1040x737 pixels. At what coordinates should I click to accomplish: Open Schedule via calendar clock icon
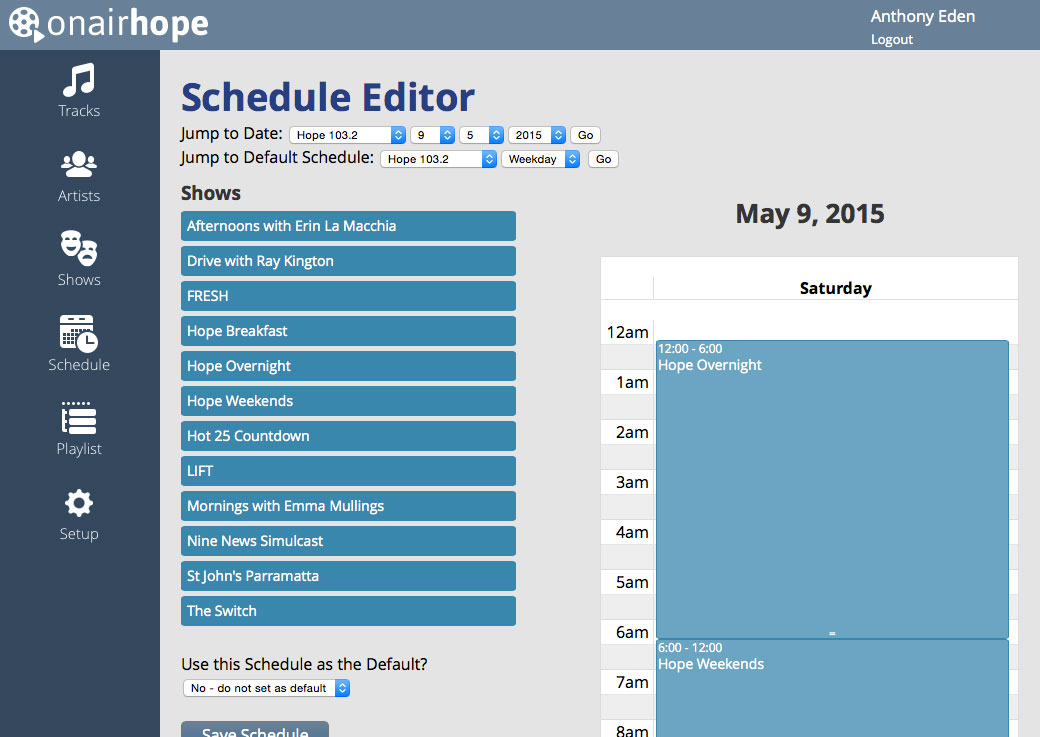(79, 333)
